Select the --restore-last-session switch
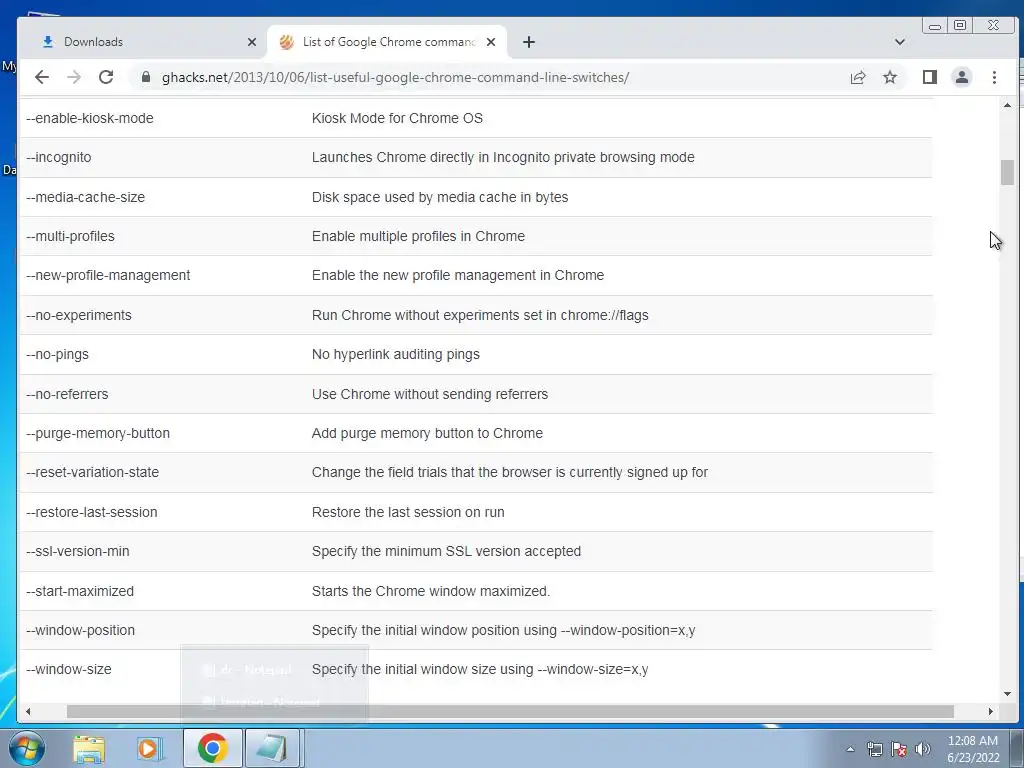 pos(91,512)
